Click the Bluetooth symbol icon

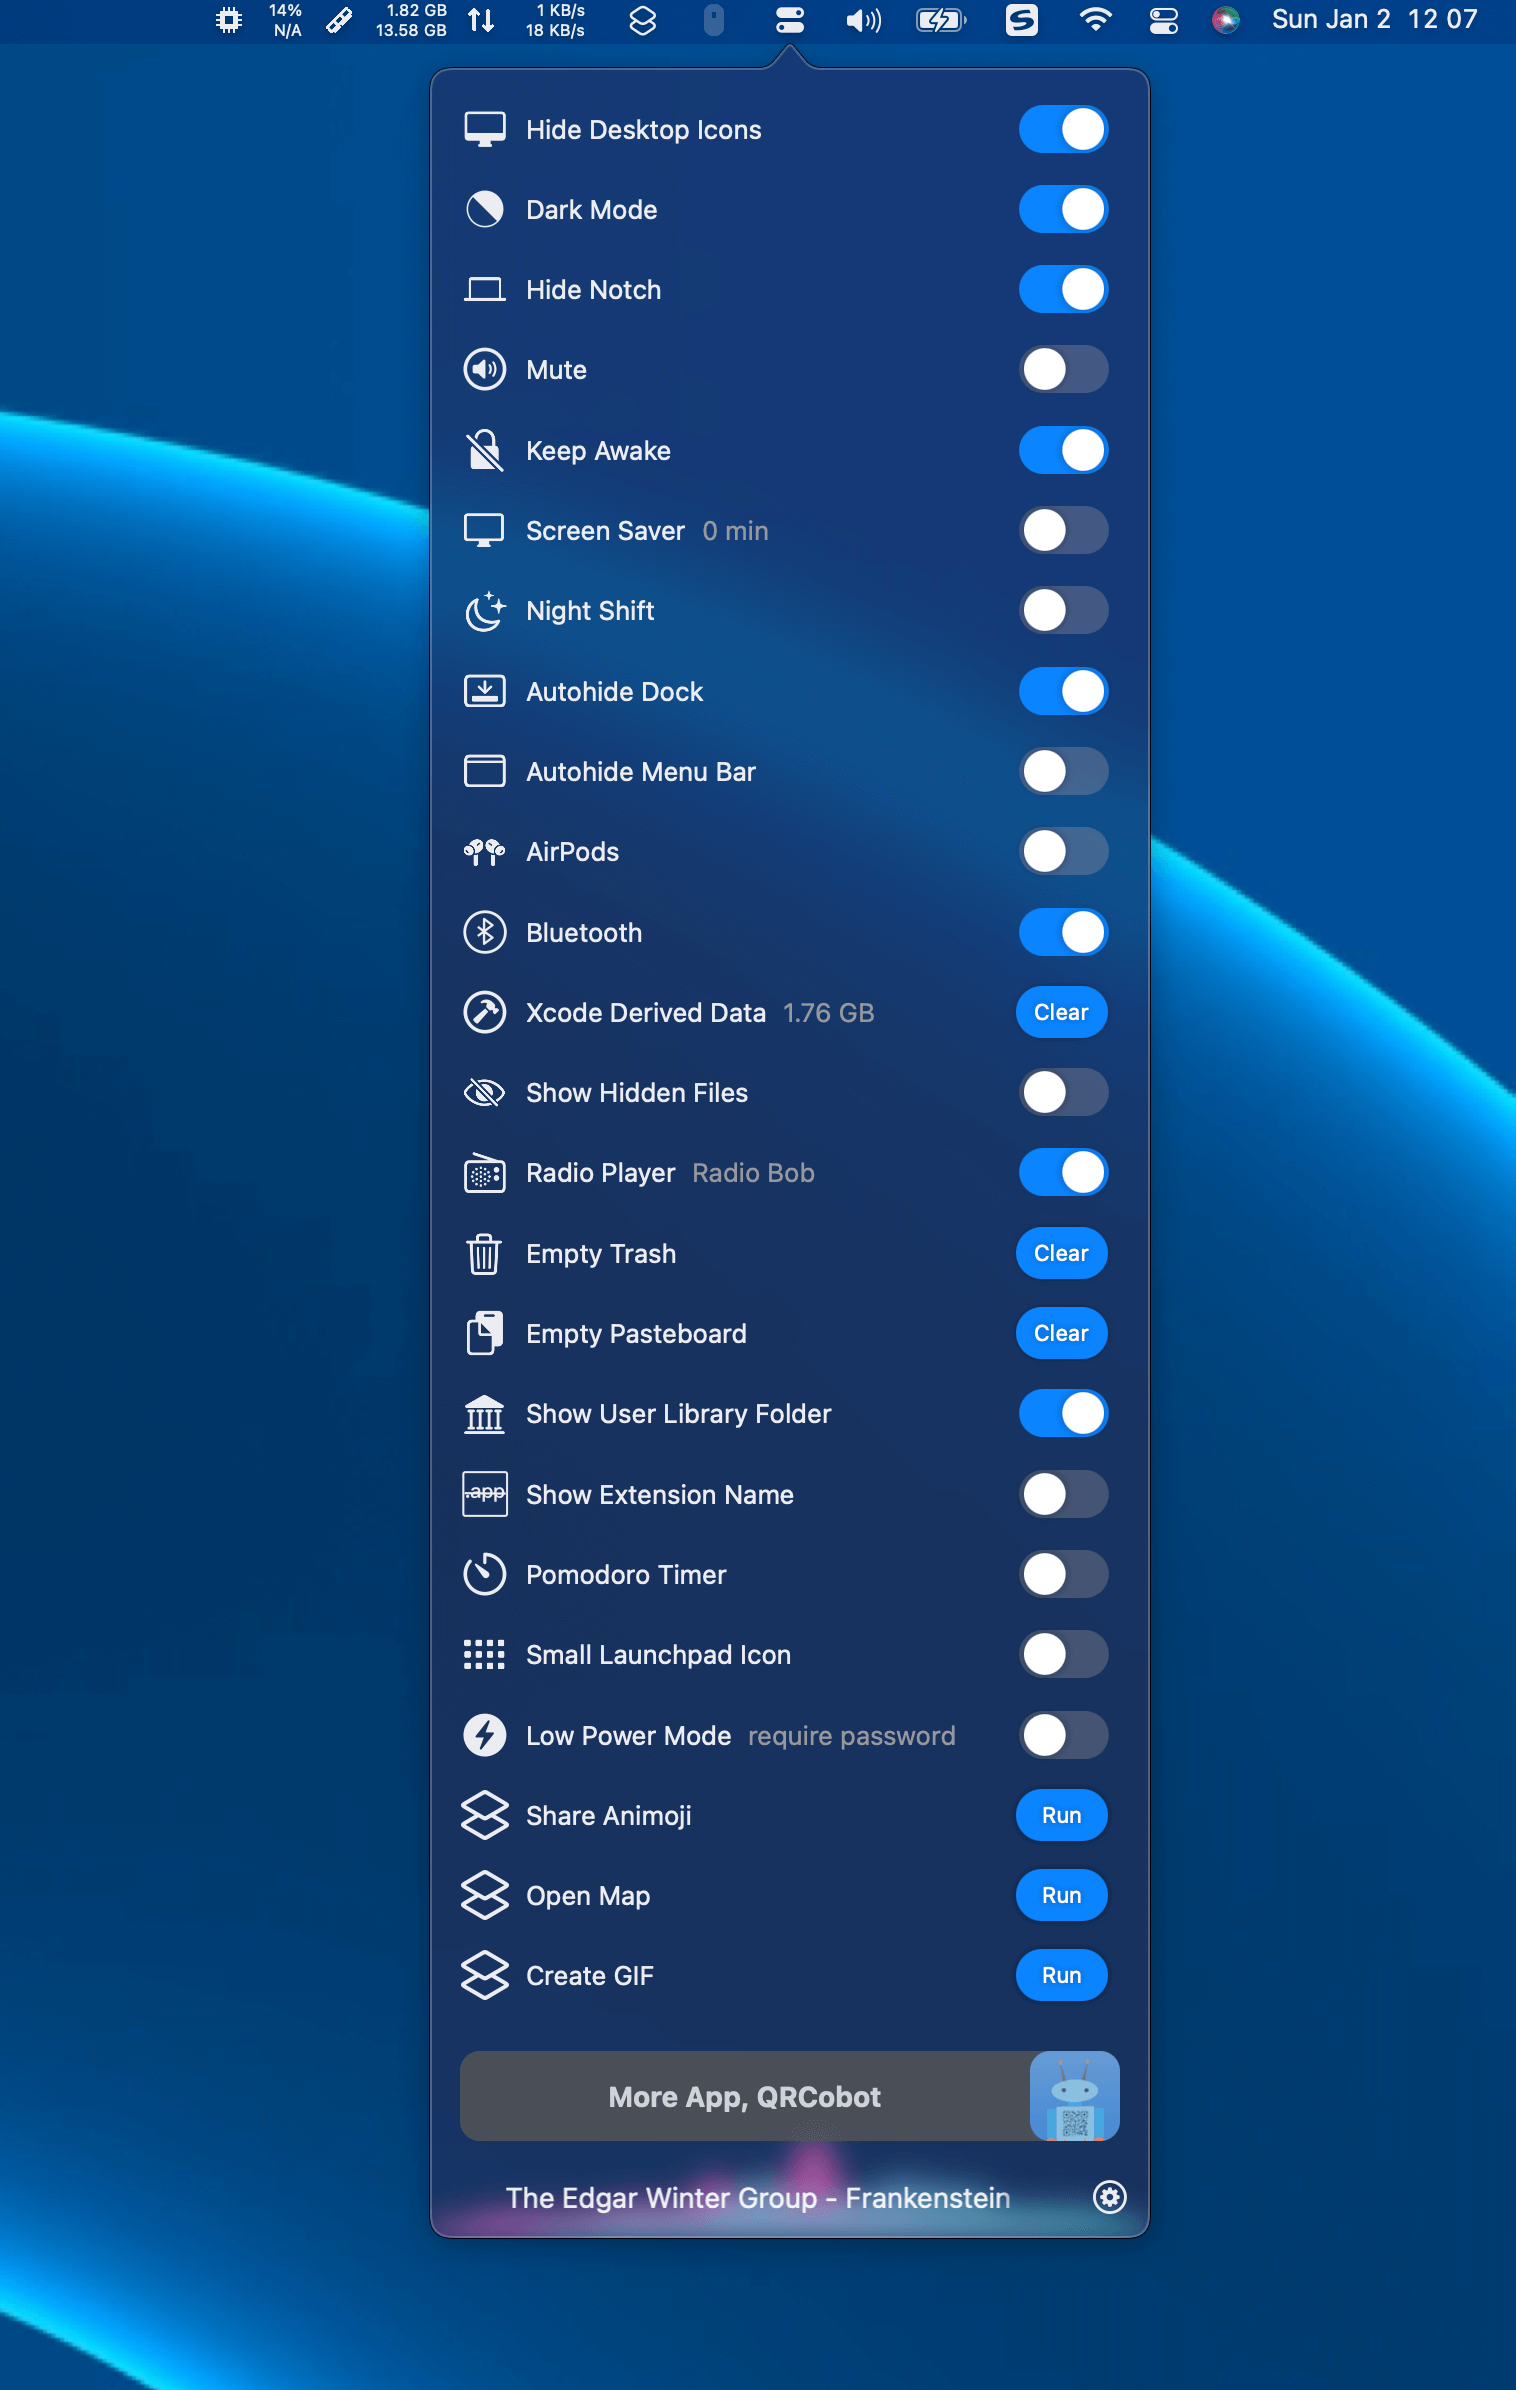click(x=485, y=932)
